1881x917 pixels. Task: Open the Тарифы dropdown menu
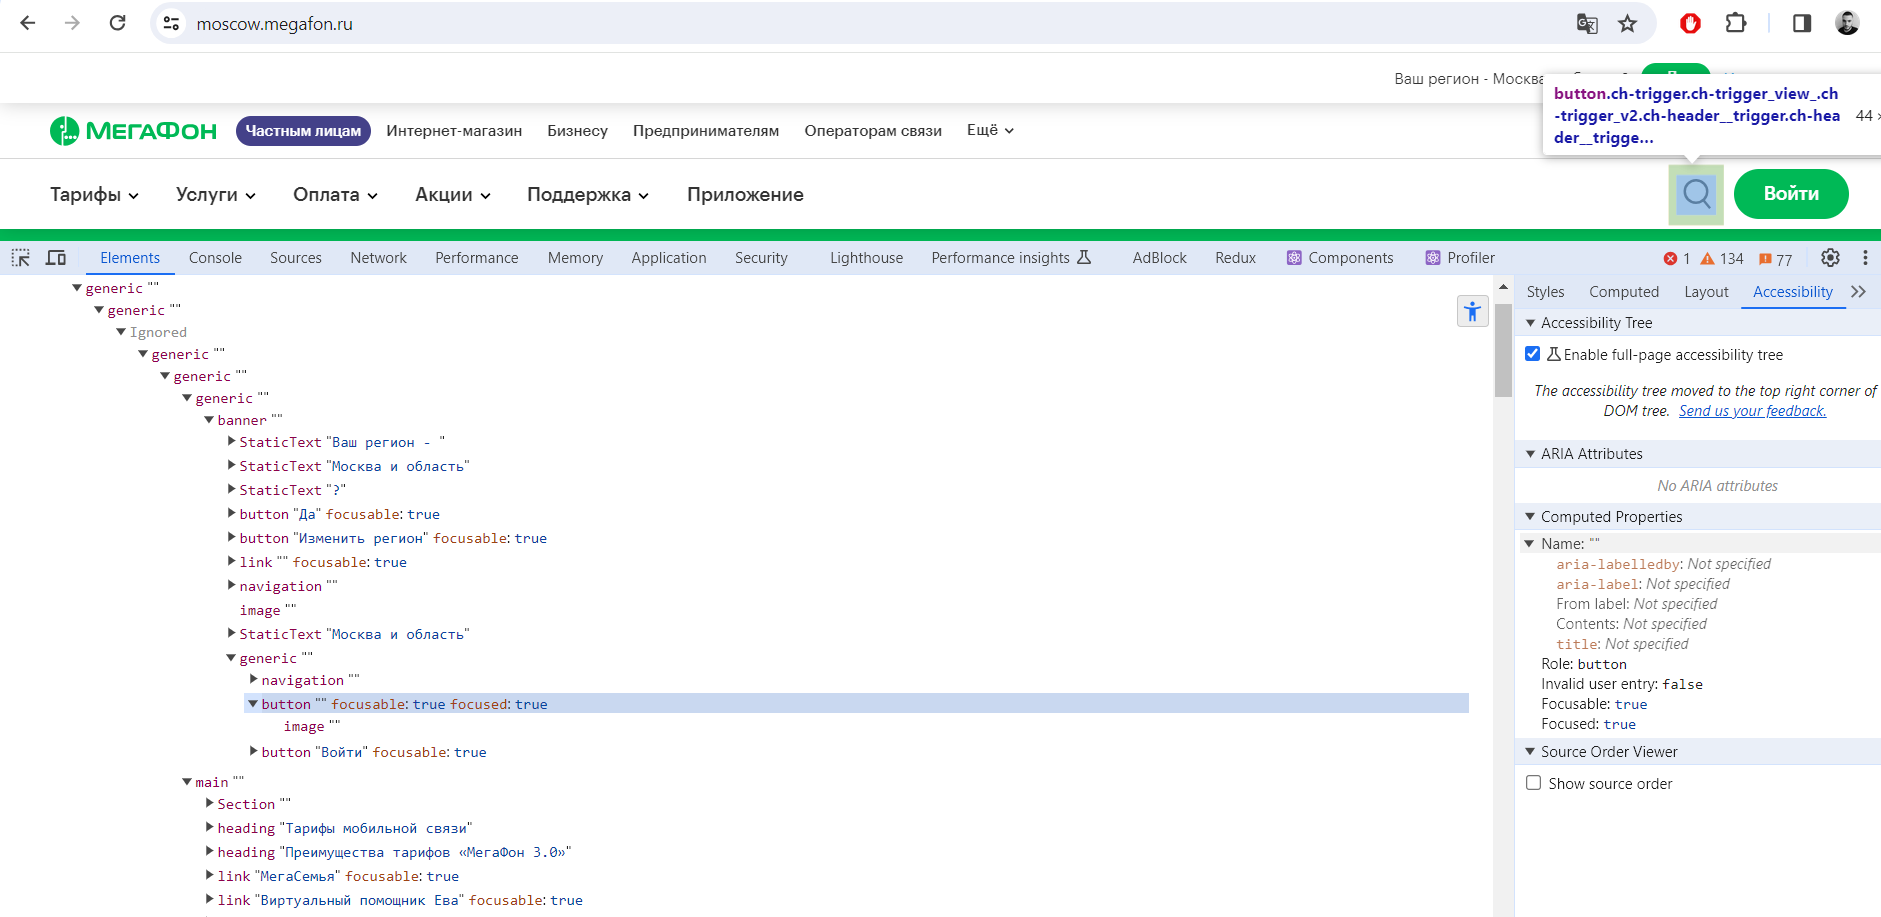point(94,195)
